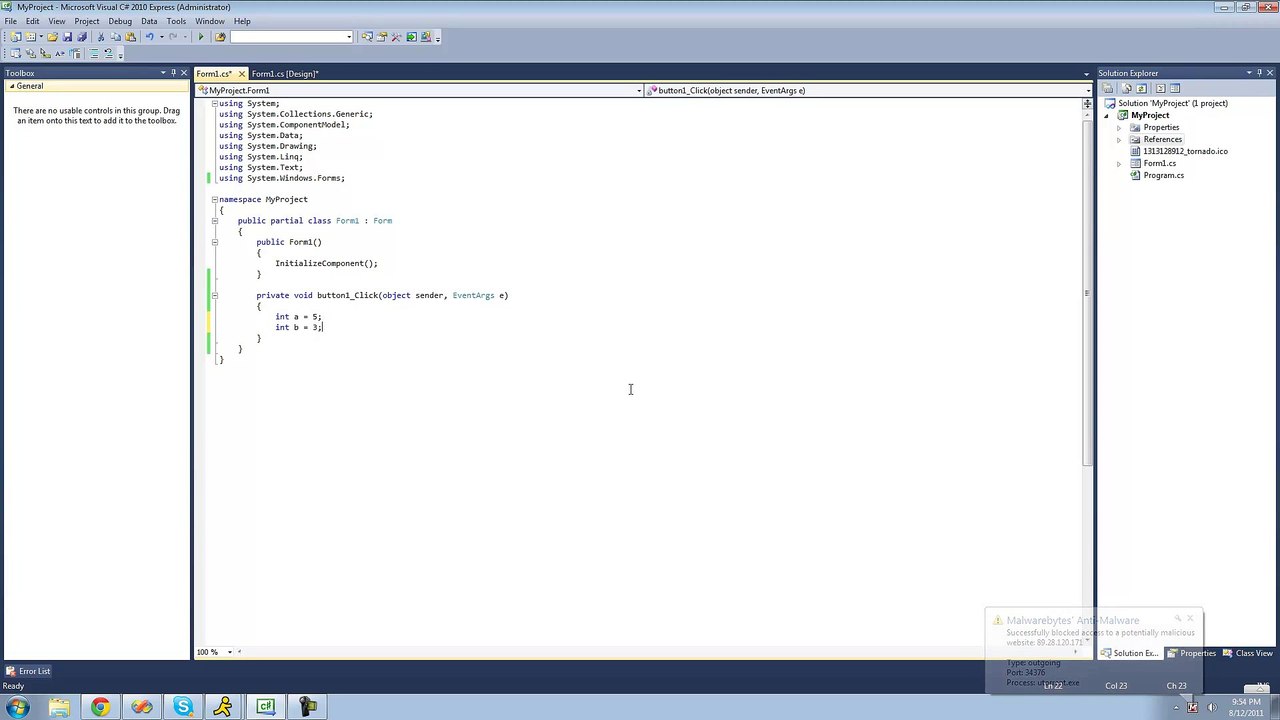Click the Save All toolbar icon
The image size is (1280, 720).
pyautogui.click(x=82, y=37)
